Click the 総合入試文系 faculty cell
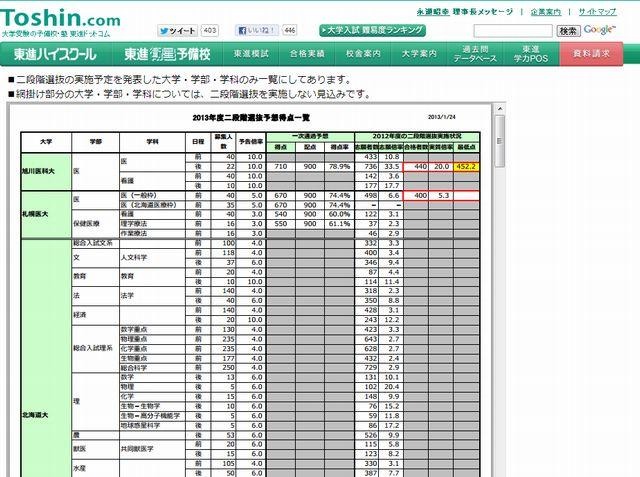This screenshot has width=640, height=477. (x=96, y=244)
